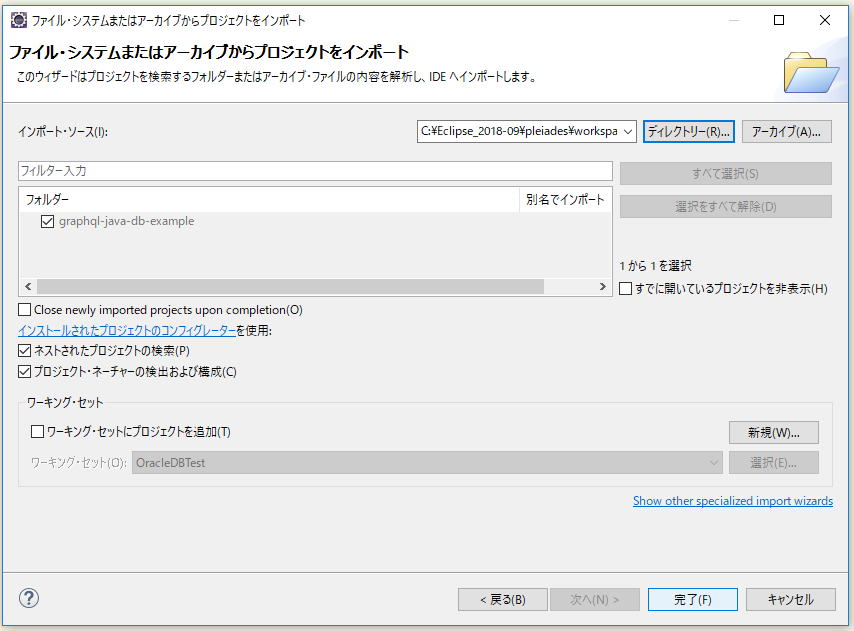The image size is (854, 631).
Task: Open the import source path dropdown
Action: tap(628, 132)
